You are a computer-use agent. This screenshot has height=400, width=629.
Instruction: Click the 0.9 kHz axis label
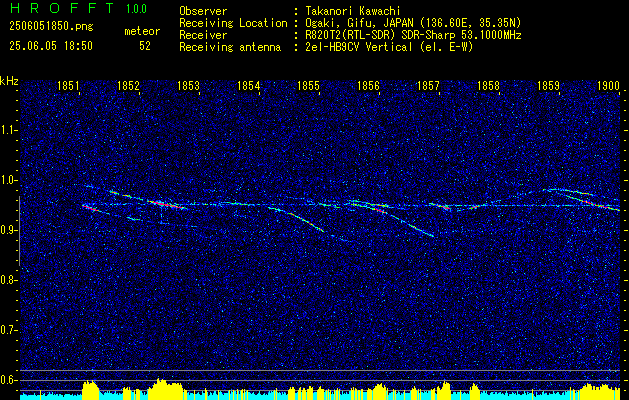tap(8, 230)
